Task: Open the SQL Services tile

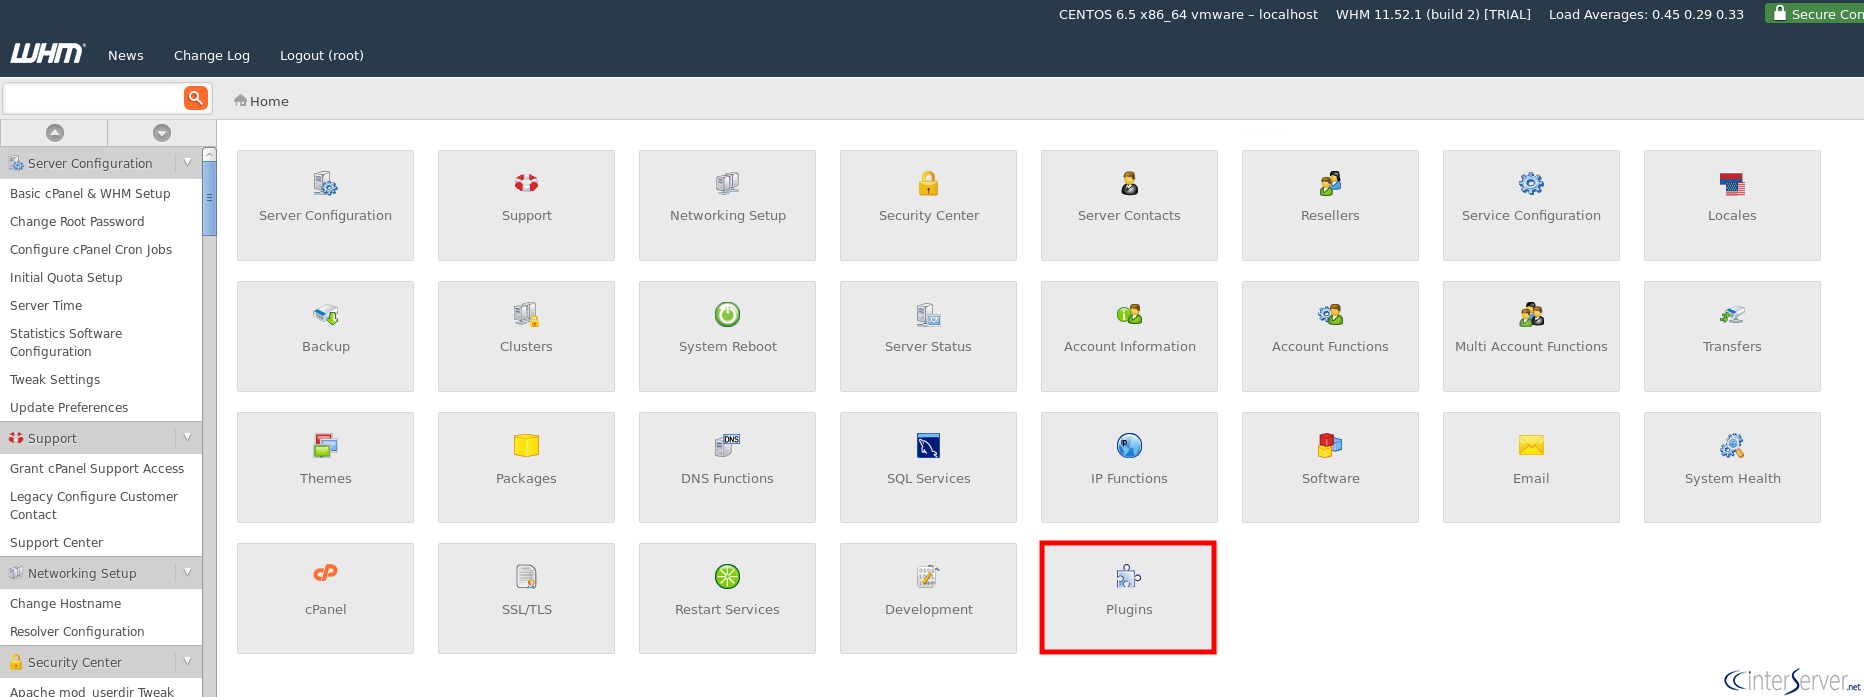Action: coord(928,467)
